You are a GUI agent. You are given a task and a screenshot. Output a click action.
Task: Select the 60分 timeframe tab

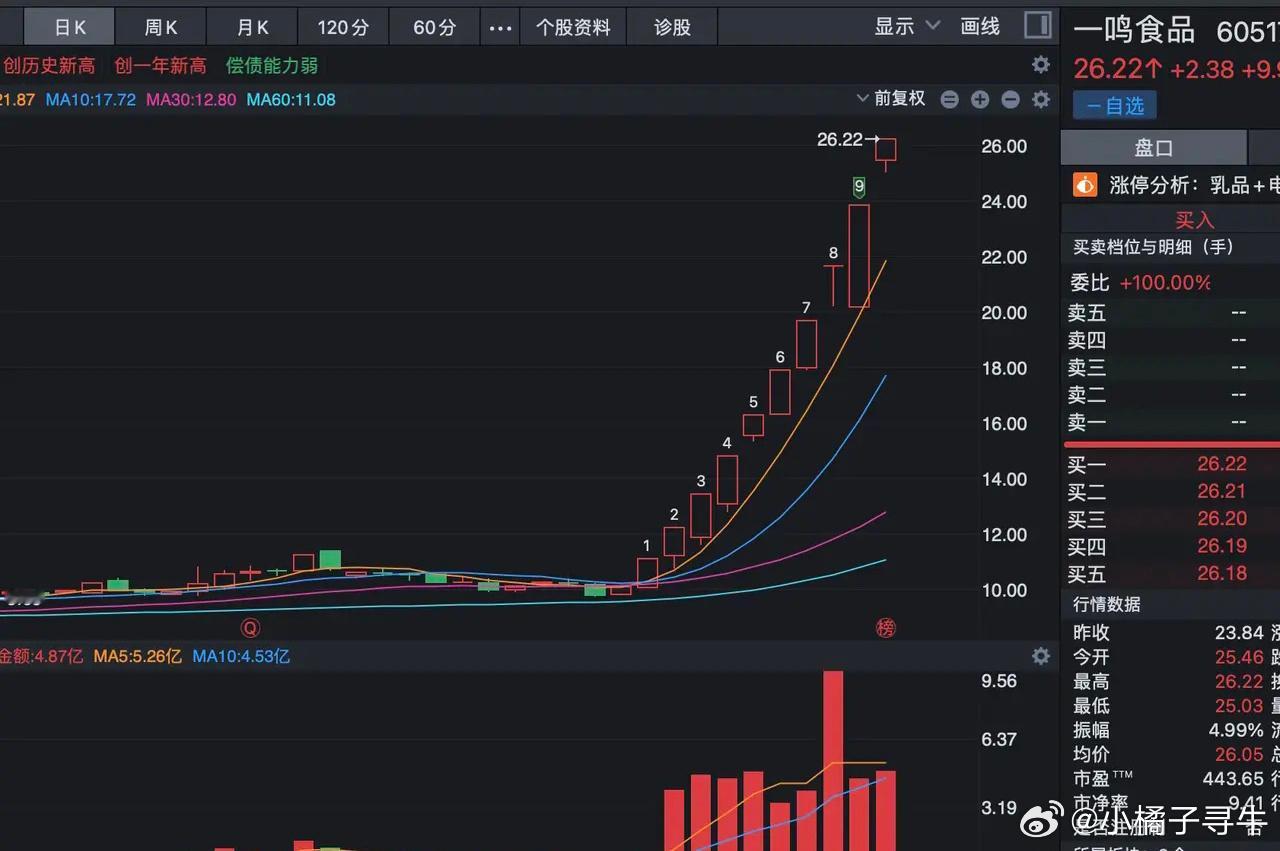(434, 27)
